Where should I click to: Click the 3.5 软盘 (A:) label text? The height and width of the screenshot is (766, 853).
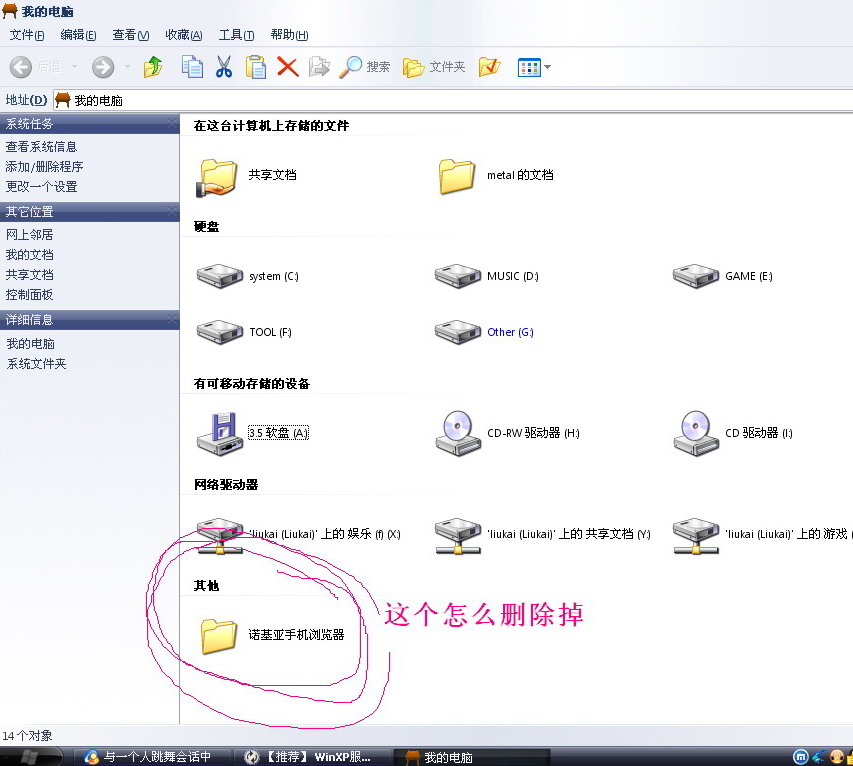point(279,433)
